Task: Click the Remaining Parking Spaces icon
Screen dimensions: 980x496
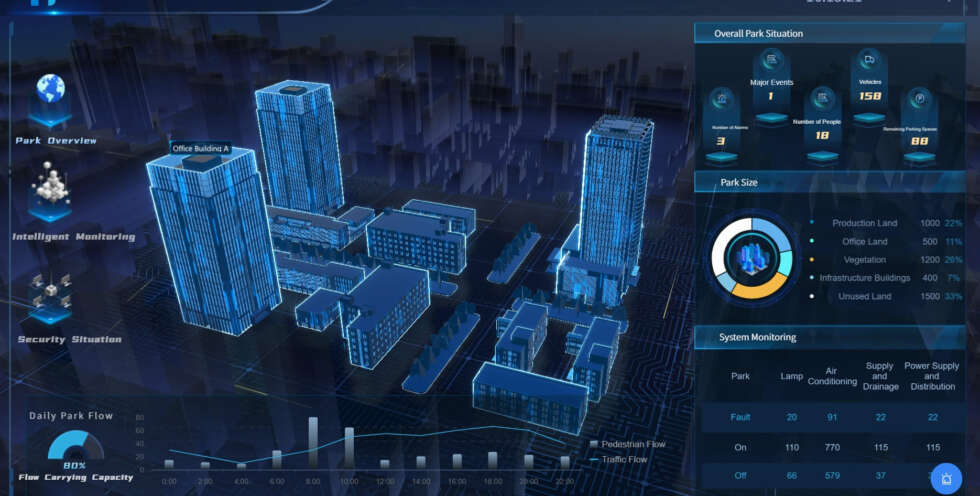Action: pyautogui.click(x=919, y=99)
